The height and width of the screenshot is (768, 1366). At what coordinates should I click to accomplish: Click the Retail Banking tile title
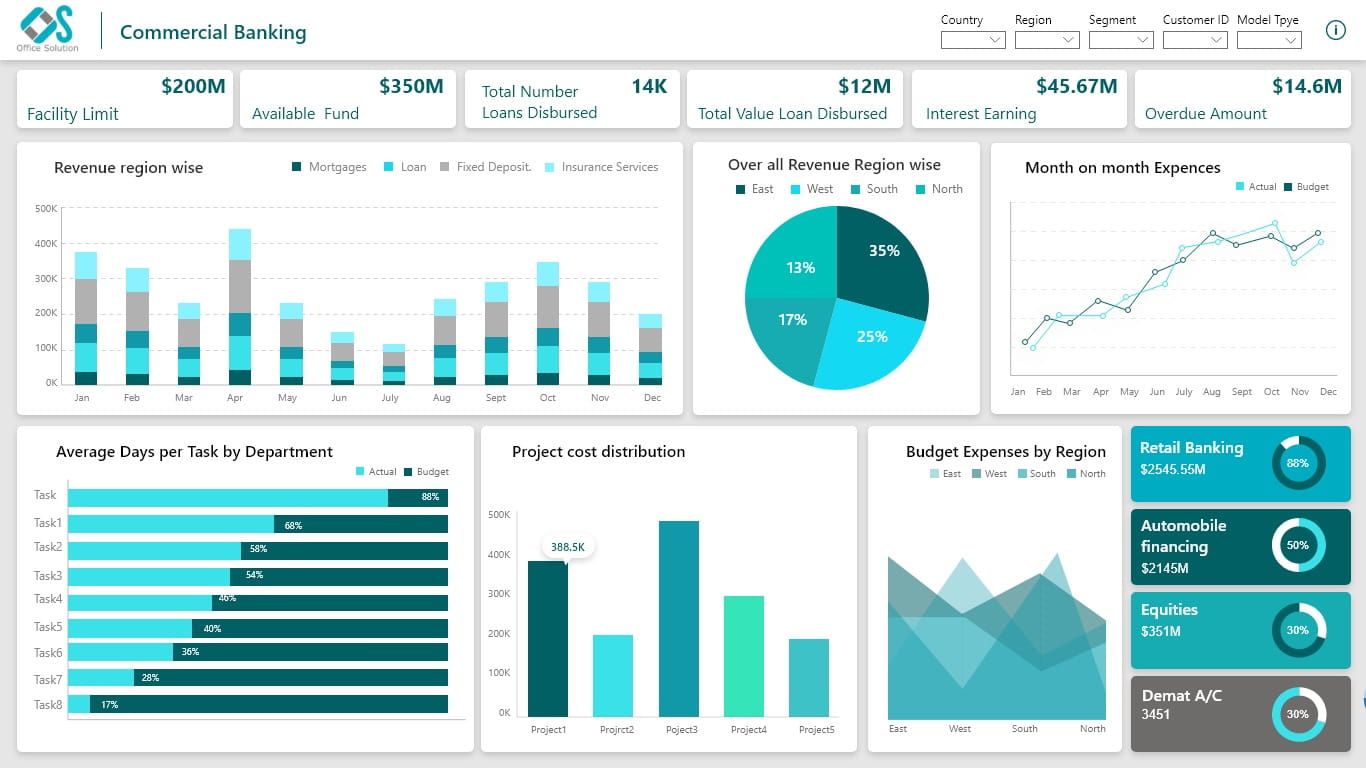(x=1191, y=448)
